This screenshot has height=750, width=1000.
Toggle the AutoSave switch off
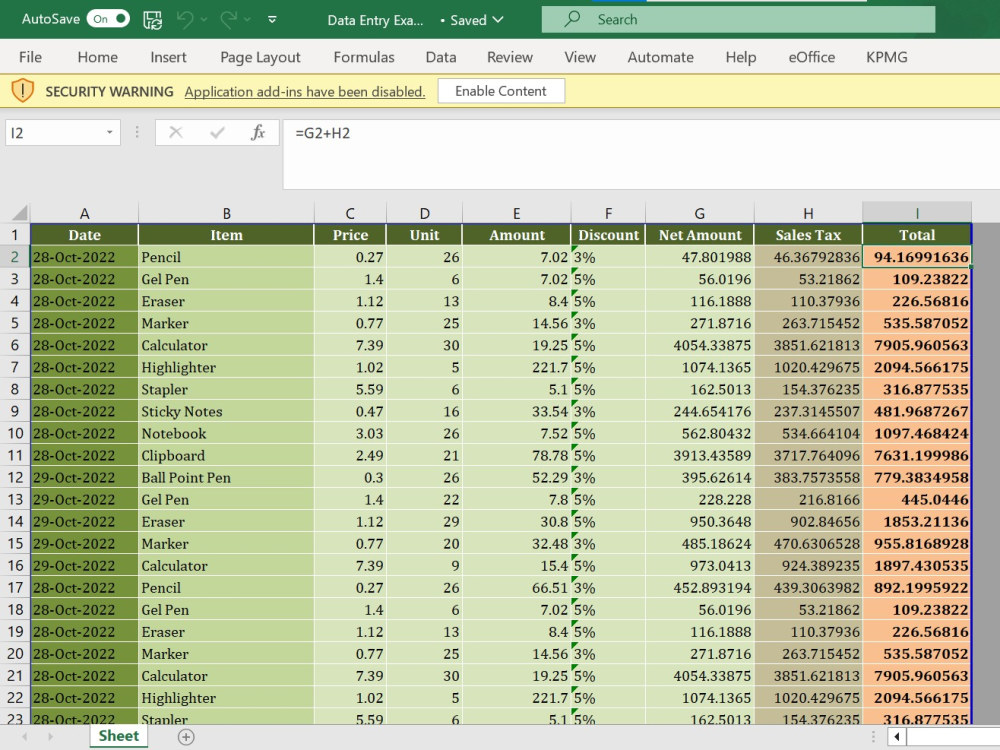(108, 19)
